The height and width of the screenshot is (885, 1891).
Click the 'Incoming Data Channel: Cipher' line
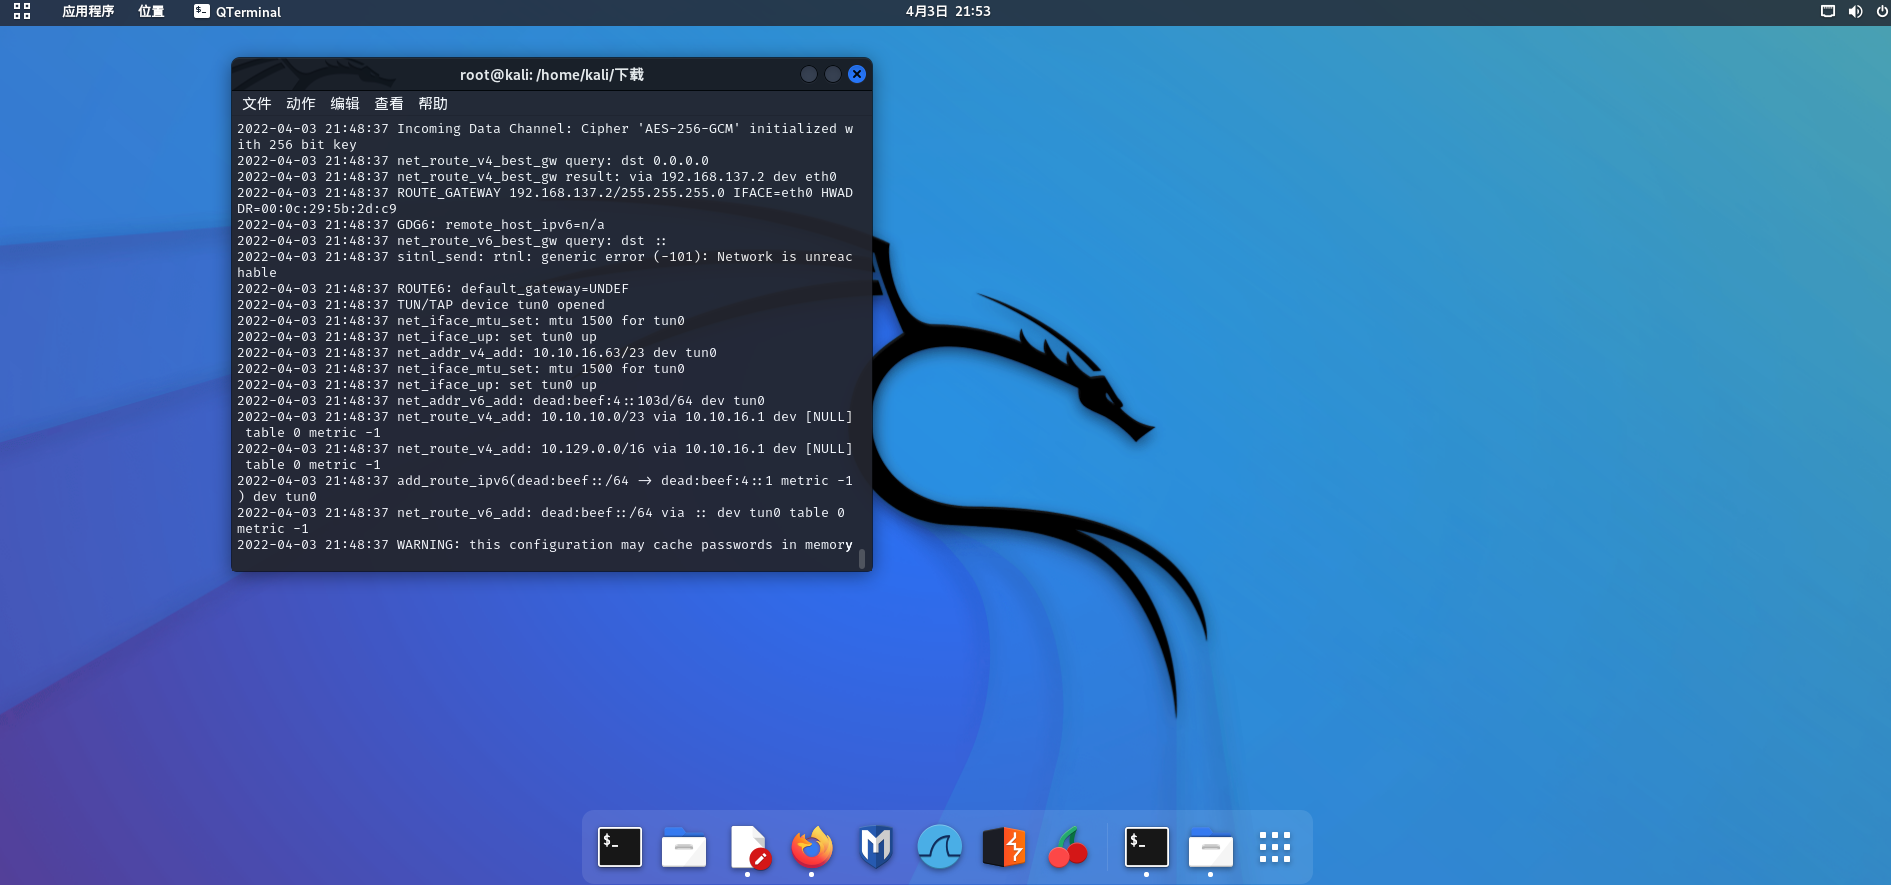(545, 137)
